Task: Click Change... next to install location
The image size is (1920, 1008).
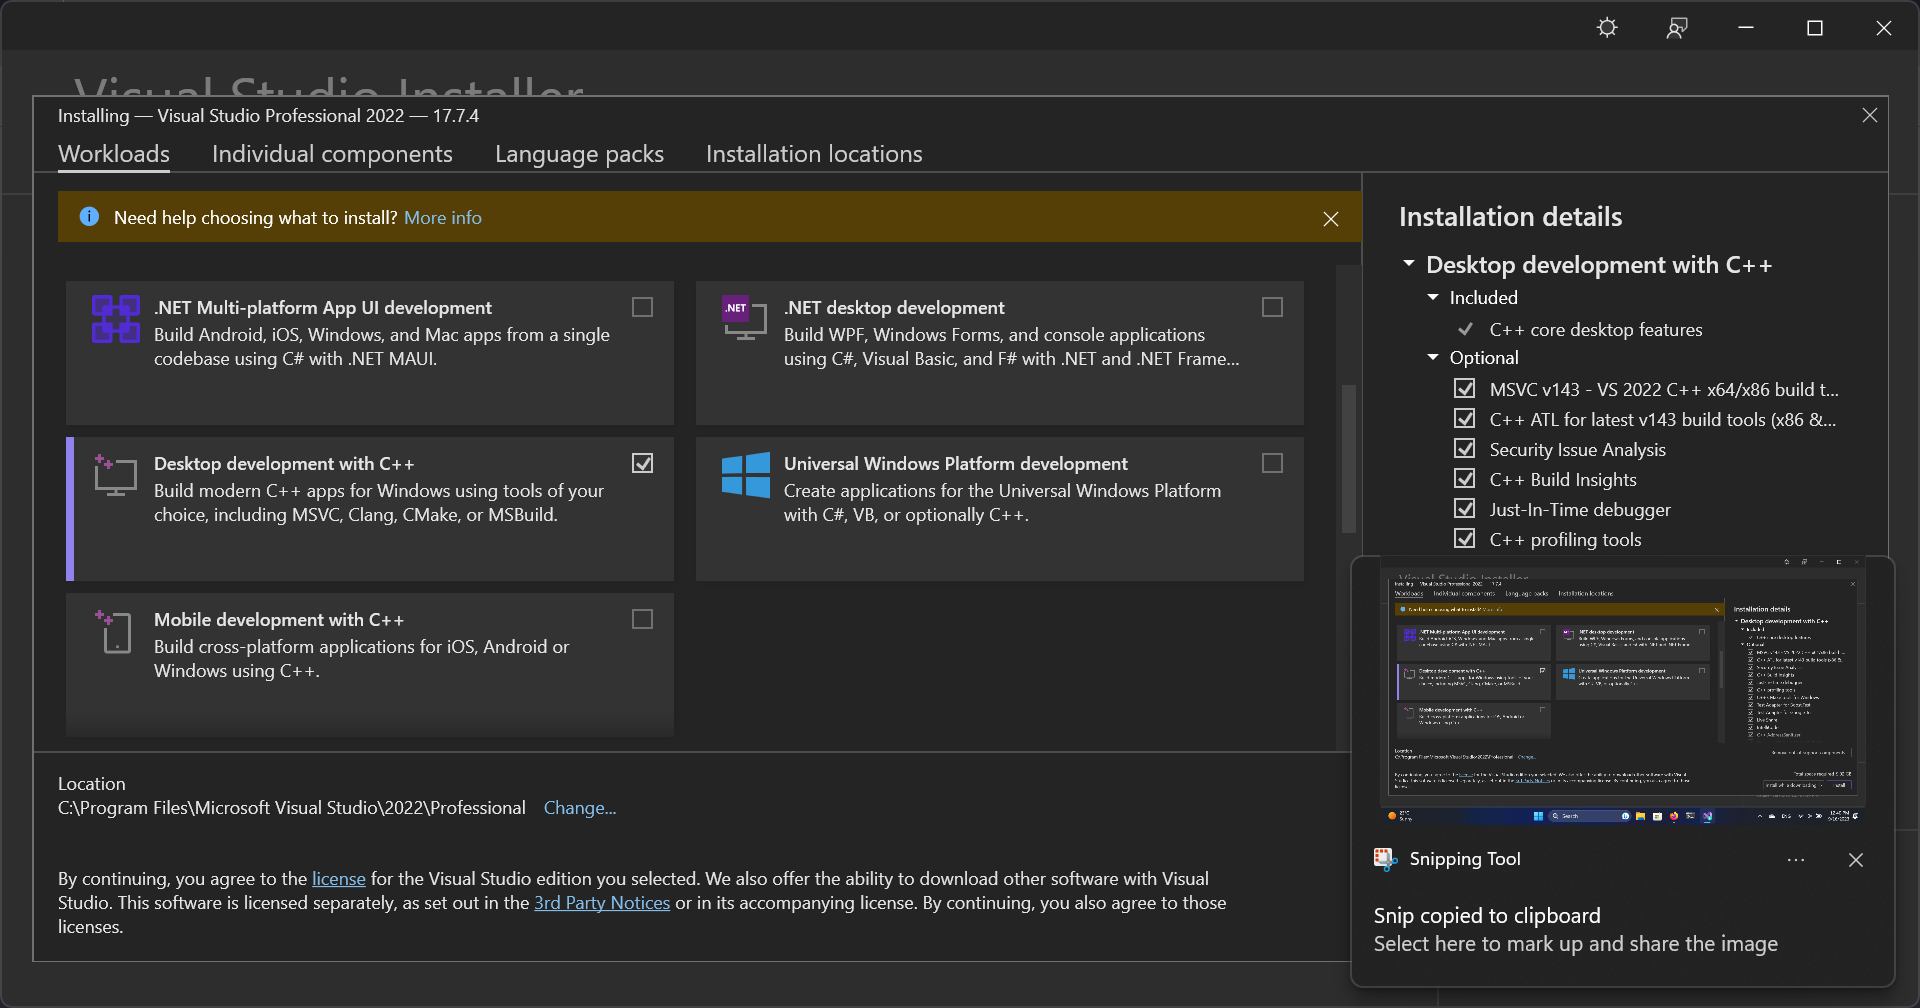Action: (x=580, y=808)
